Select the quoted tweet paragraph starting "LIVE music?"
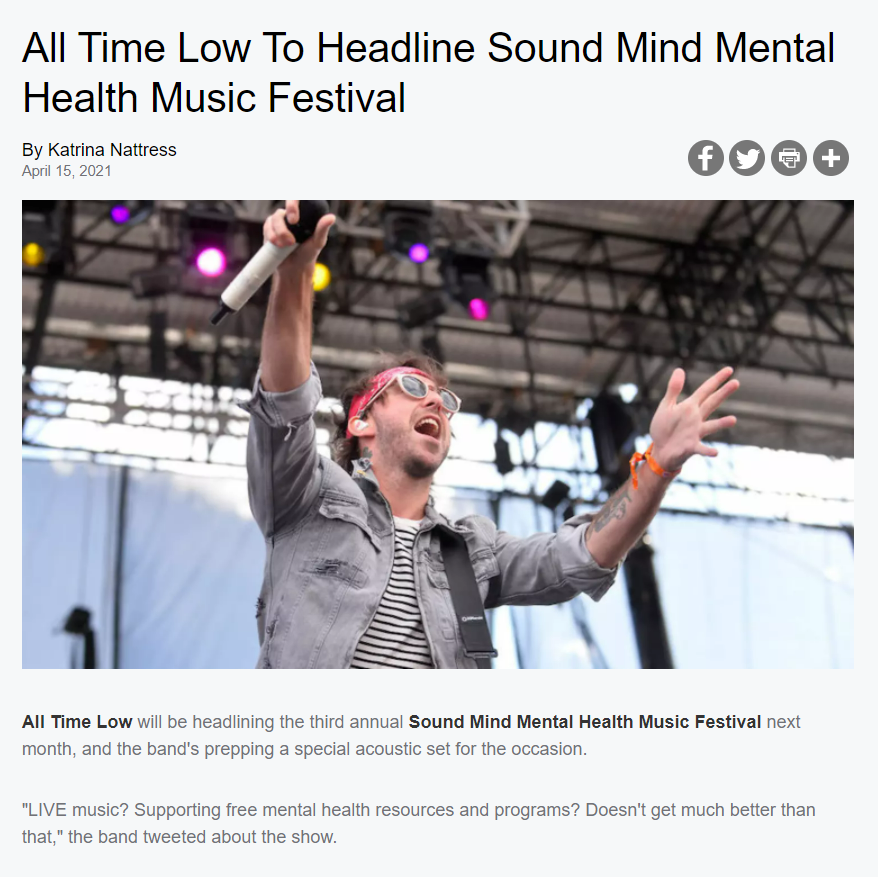Image resolution: width=878 pixels, height=877 pixels. pos(418,823)
